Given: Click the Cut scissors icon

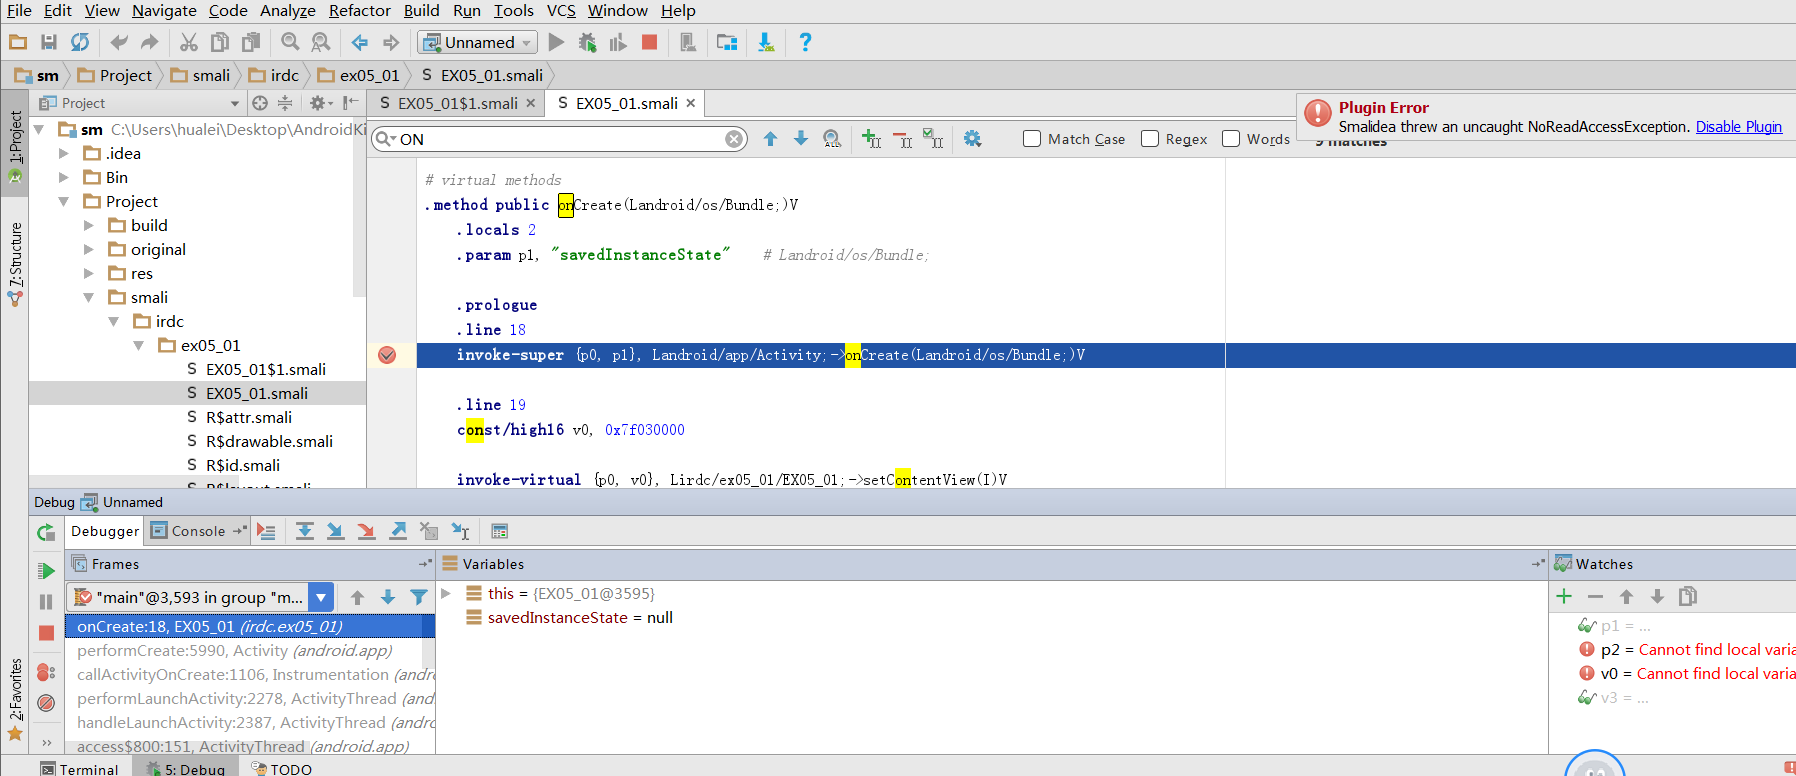Looking at the screenshot, I should point(189,42).
